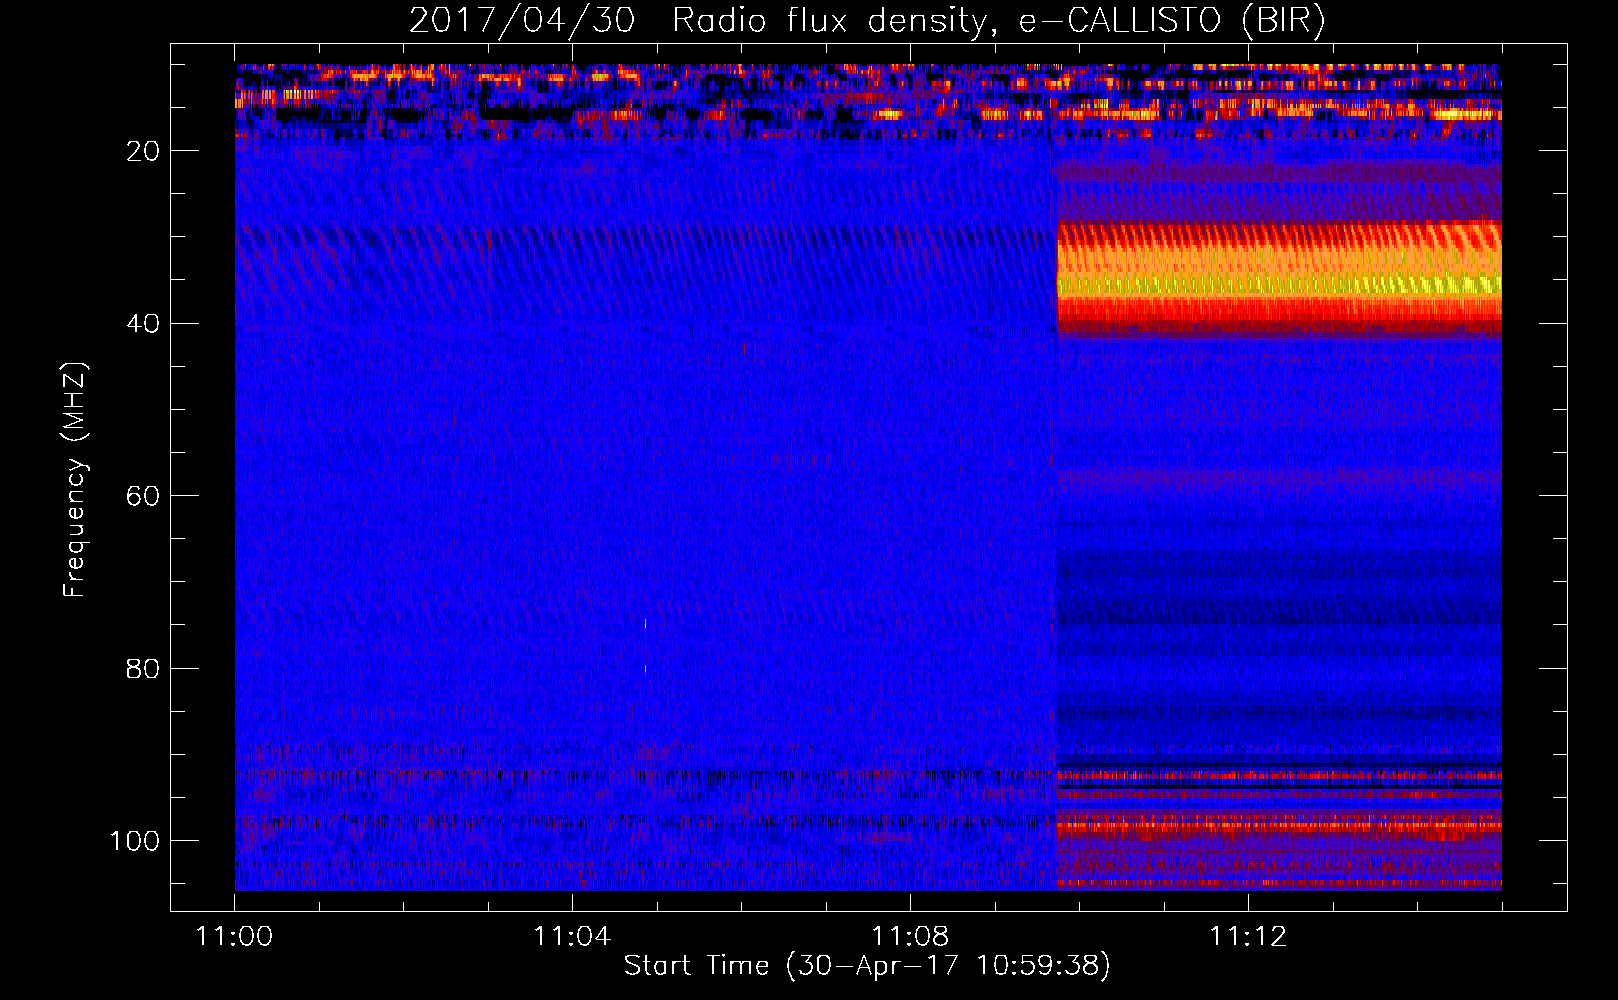Click the "Frequency (MHZ)" axis label
This screenshot has width=1618, height=1000.
click(x=75, y=480)
